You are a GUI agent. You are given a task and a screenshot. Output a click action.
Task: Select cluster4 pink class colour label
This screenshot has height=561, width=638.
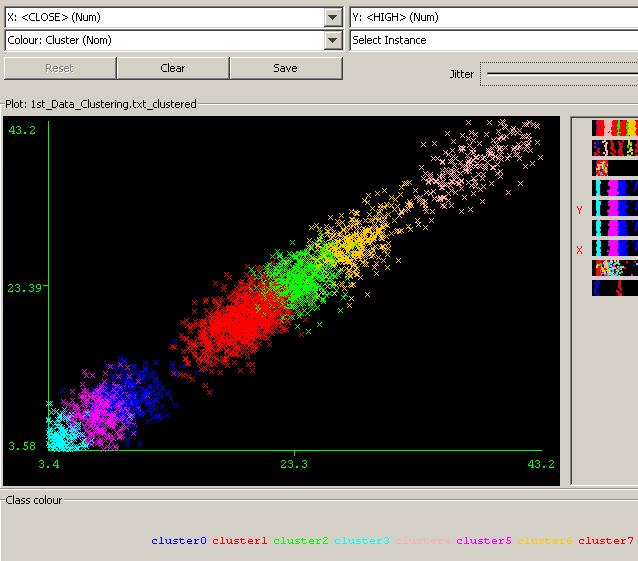coord(423,541)
